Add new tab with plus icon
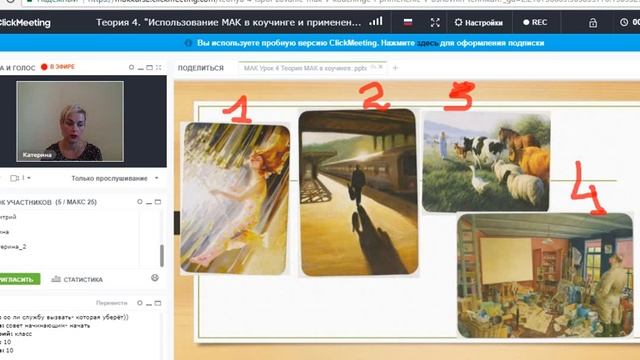 click(x=395, y=68)
